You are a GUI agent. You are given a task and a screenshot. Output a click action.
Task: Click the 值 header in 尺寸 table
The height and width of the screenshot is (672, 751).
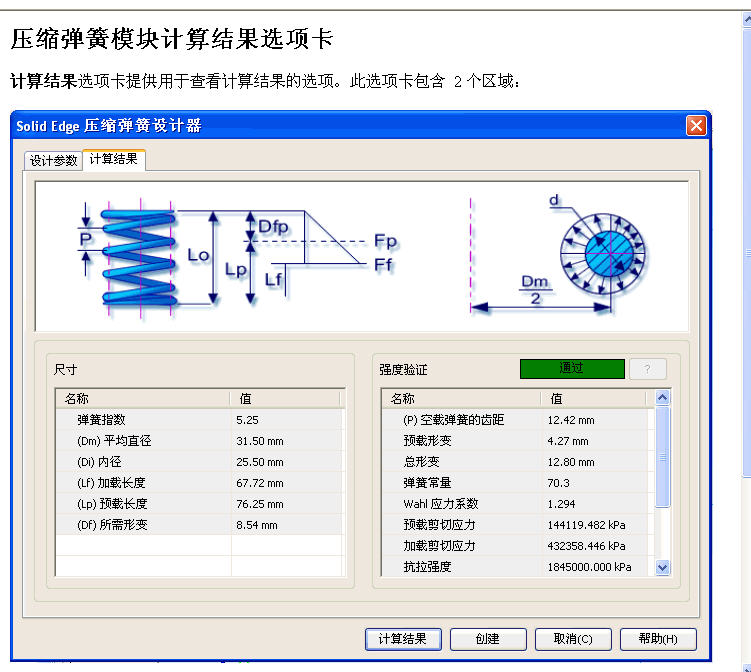(285, 399)
